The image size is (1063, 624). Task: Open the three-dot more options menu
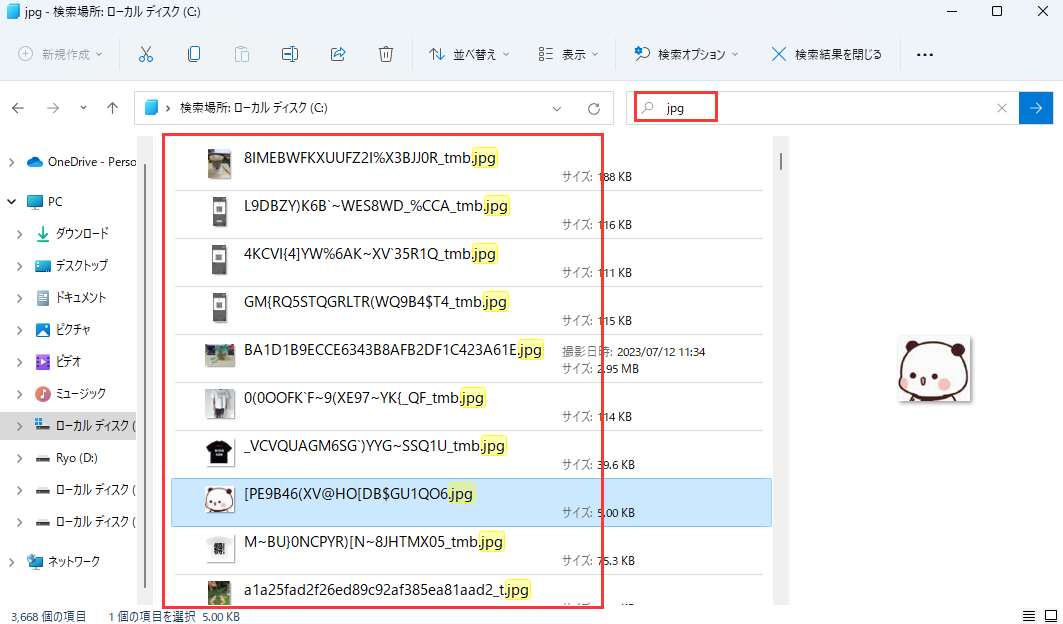[925, 54]
